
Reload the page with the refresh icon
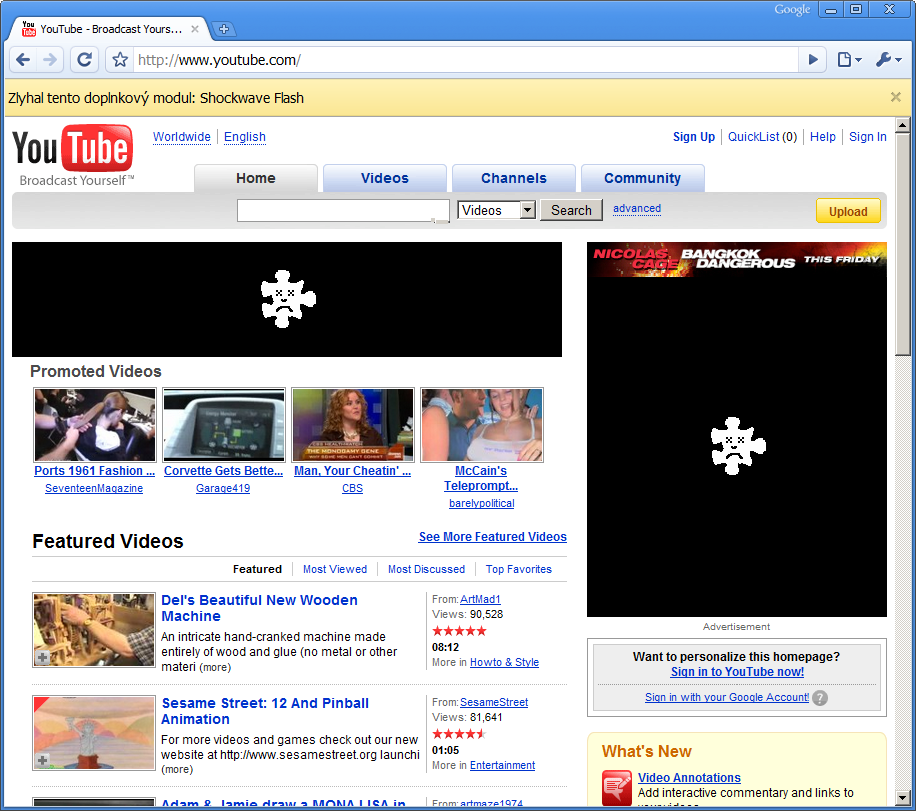coord(84,60)
